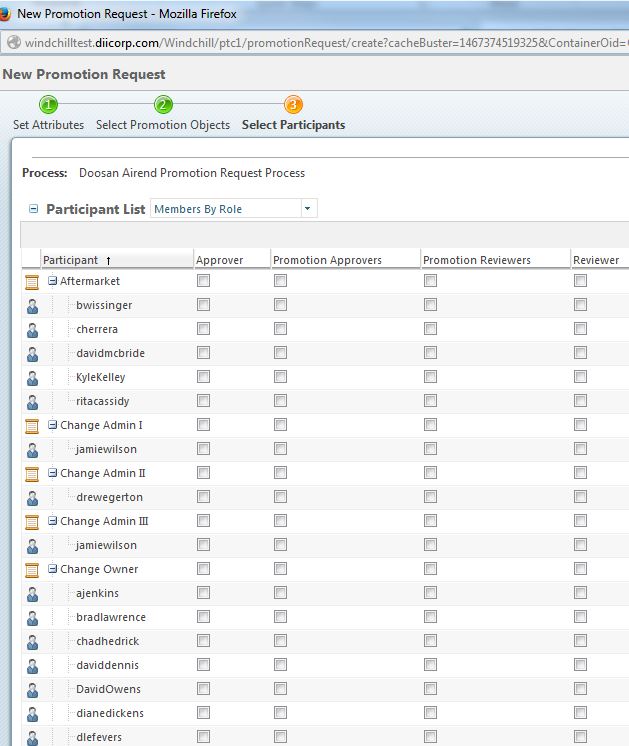Collapse the Aftermarket group
This screenshot has width=629, height=746.
click(x=53, y=281)
